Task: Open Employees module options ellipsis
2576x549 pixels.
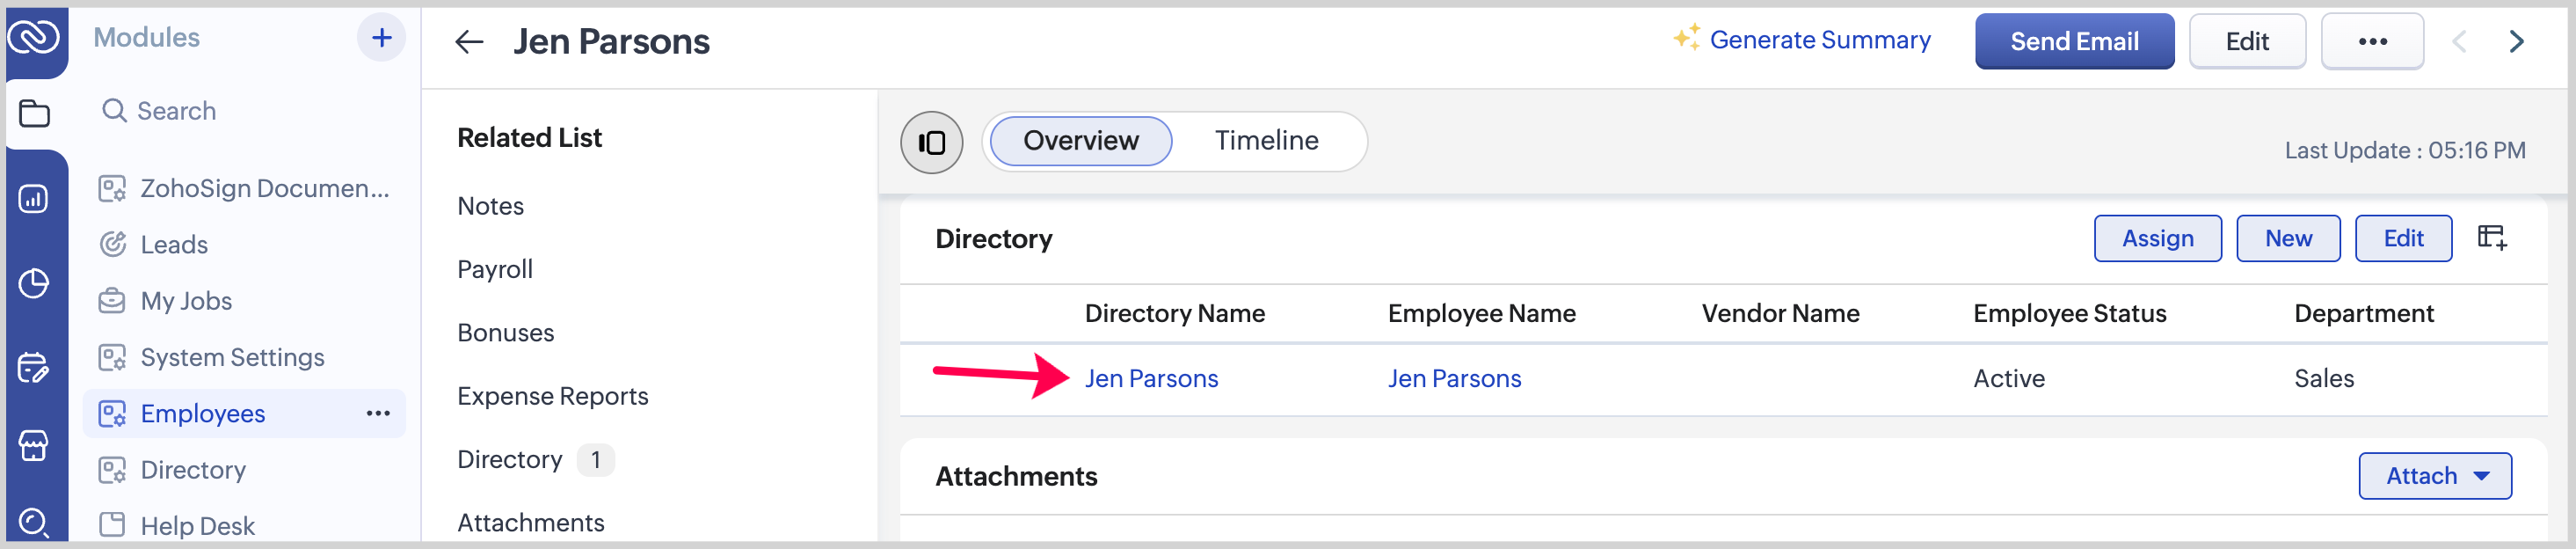Action: [x=378, y=413]
